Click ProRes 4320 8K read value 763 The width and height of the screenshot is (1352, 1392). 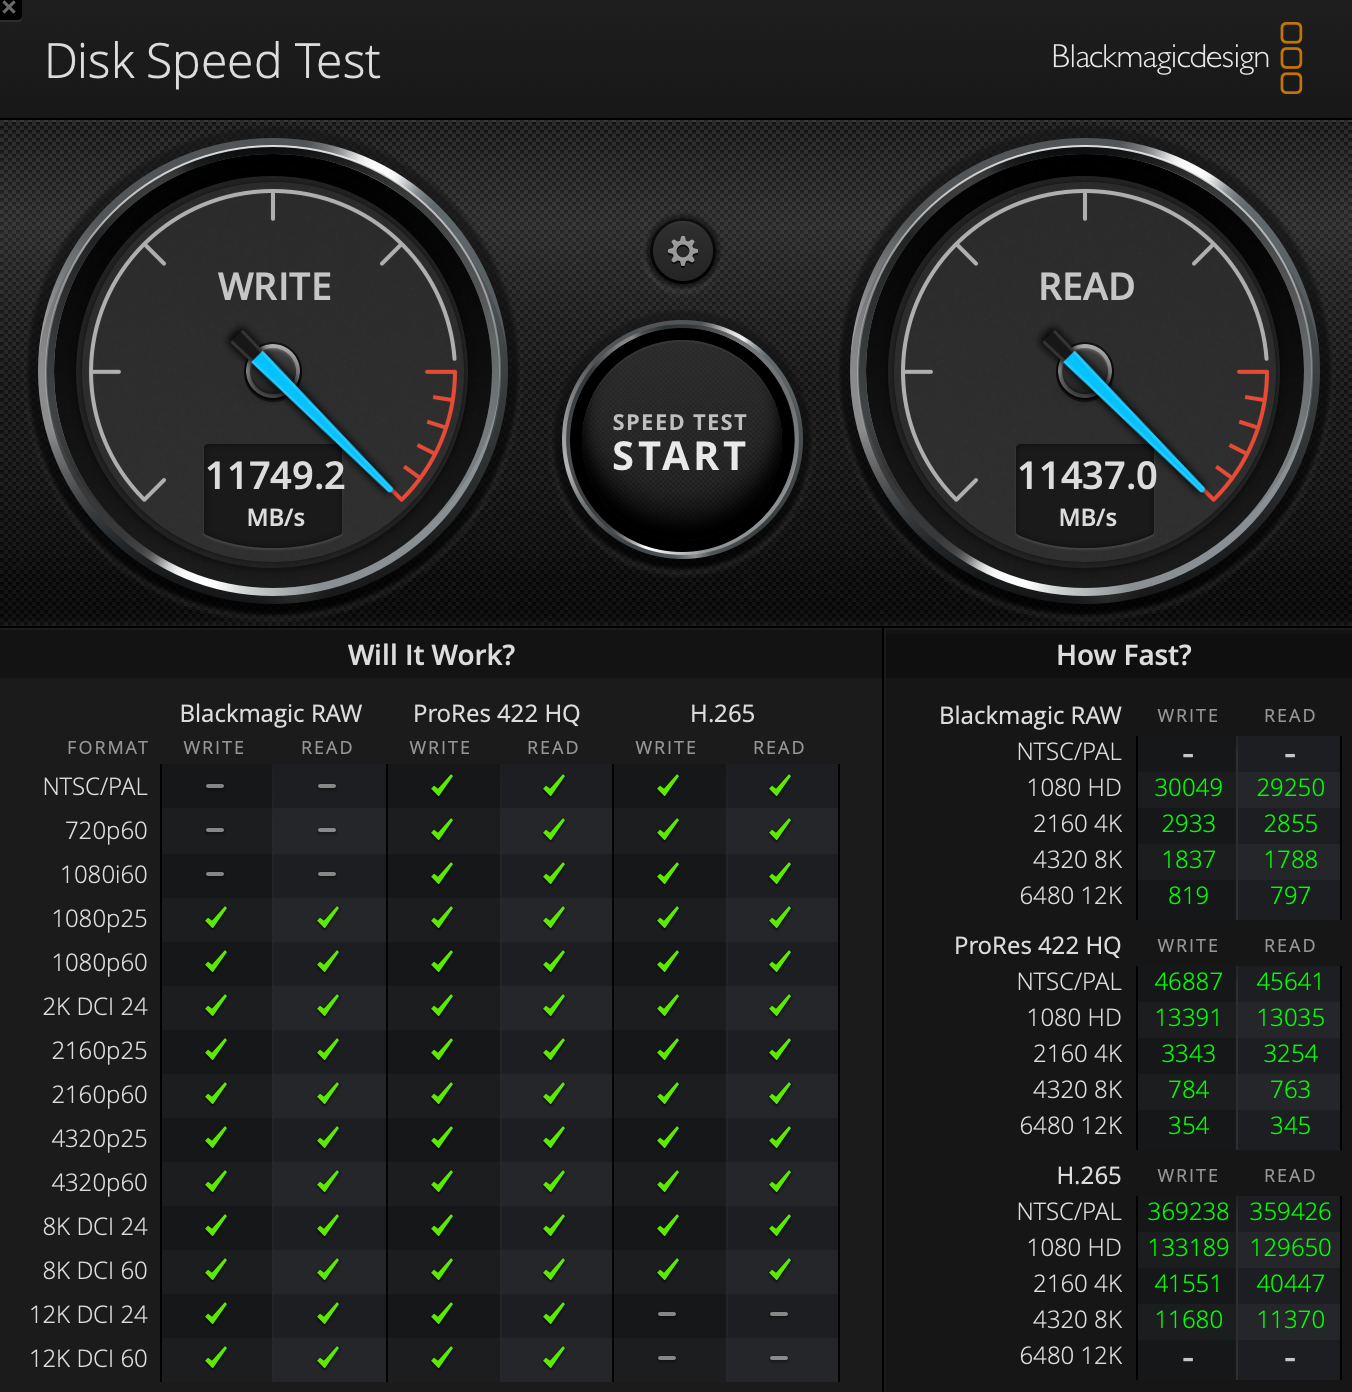click(1290, 1090)
